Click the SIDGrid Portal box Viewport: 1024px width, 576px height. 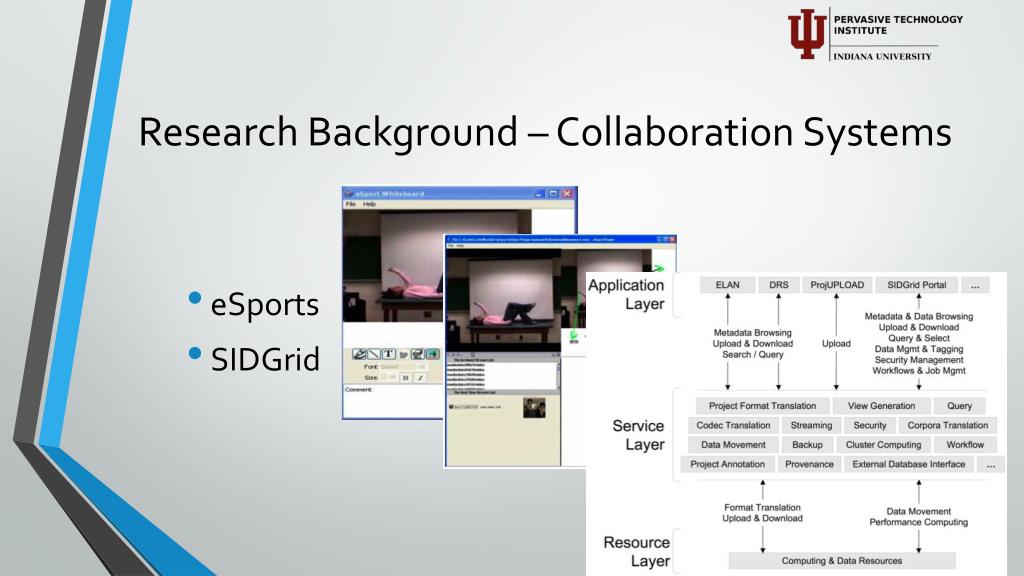(917, 285)
